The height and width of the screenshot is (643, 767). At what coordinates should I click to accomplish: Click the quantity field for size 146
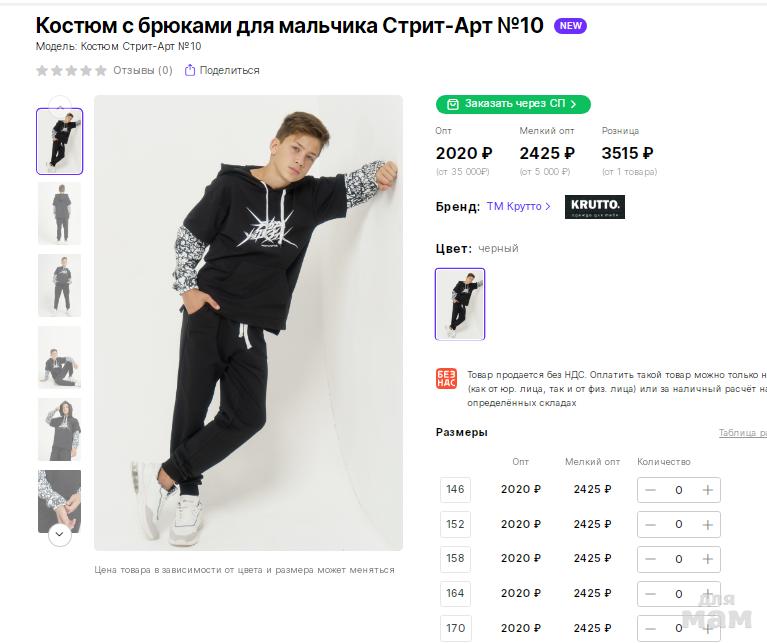click(x=679, y=490)
